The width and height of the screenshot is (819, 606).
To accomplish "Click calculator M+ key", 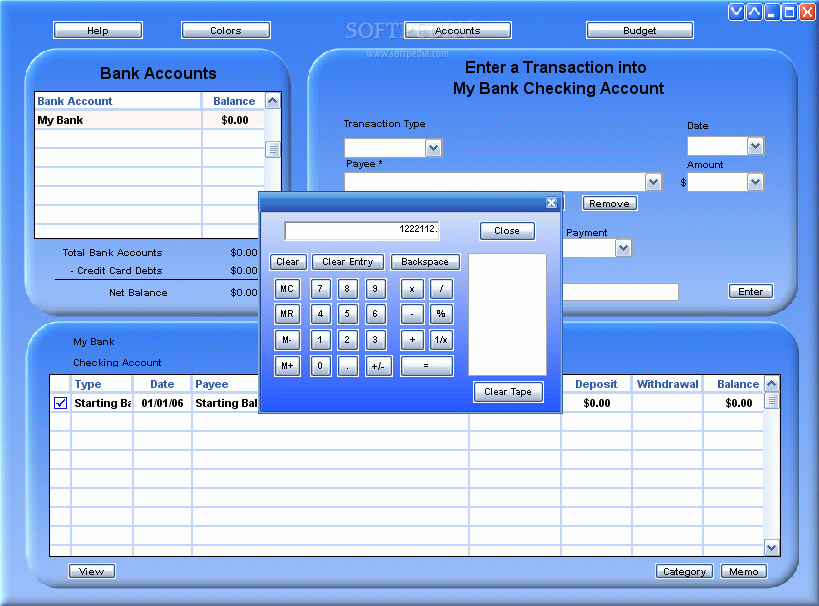I will [x=287, y=366].
